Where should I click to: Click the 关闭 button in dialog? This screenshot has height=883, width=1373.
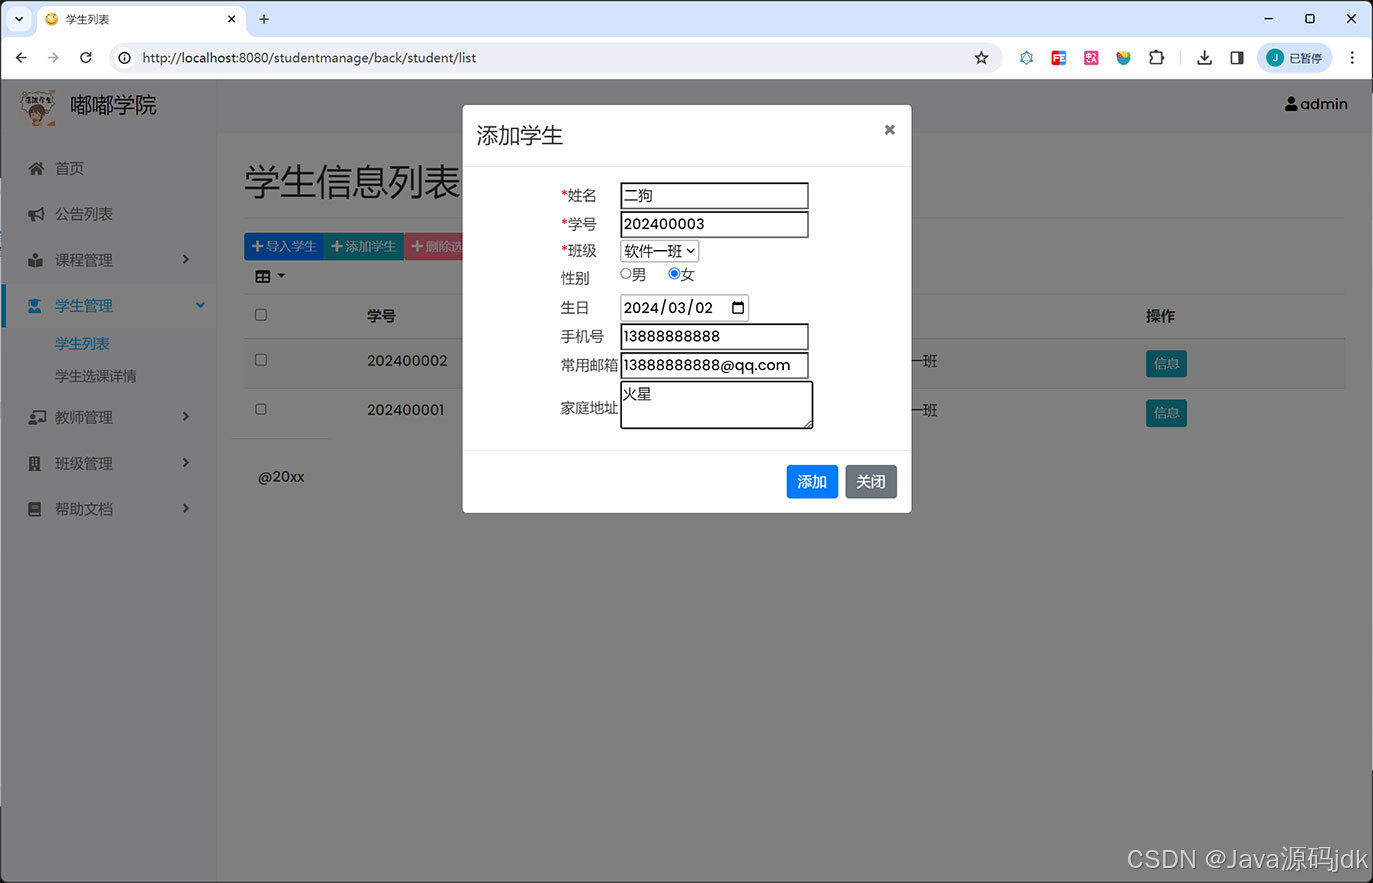[x=871, y=482]
